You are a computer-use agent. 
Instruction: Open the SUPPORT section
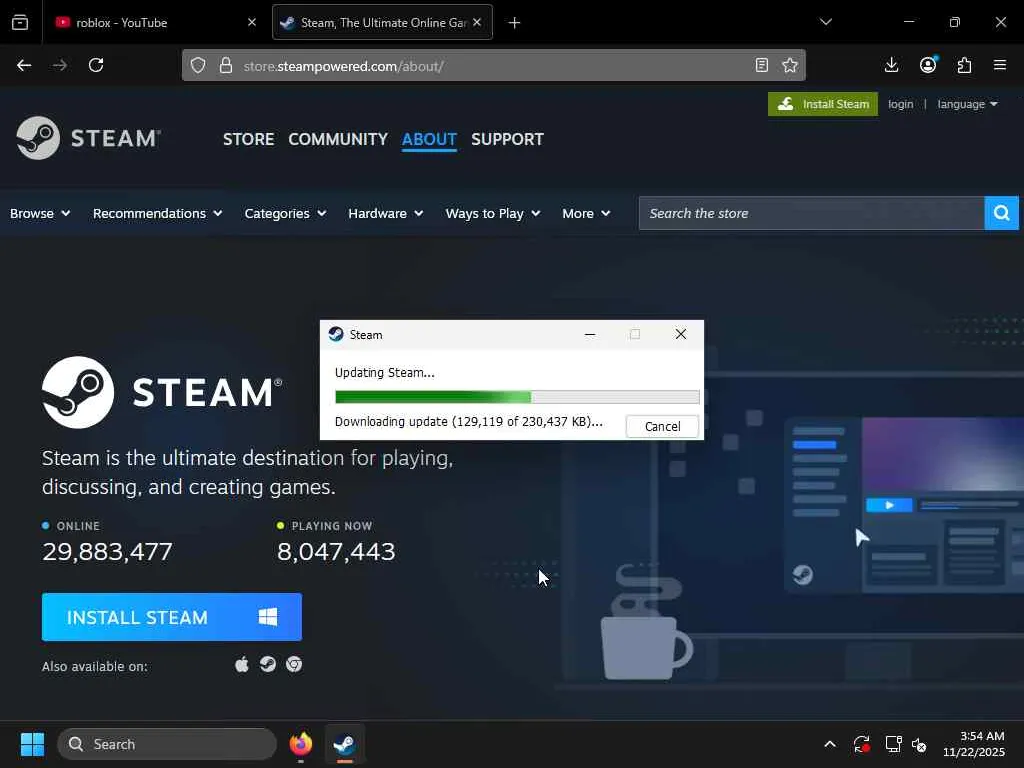pos(507,139)
